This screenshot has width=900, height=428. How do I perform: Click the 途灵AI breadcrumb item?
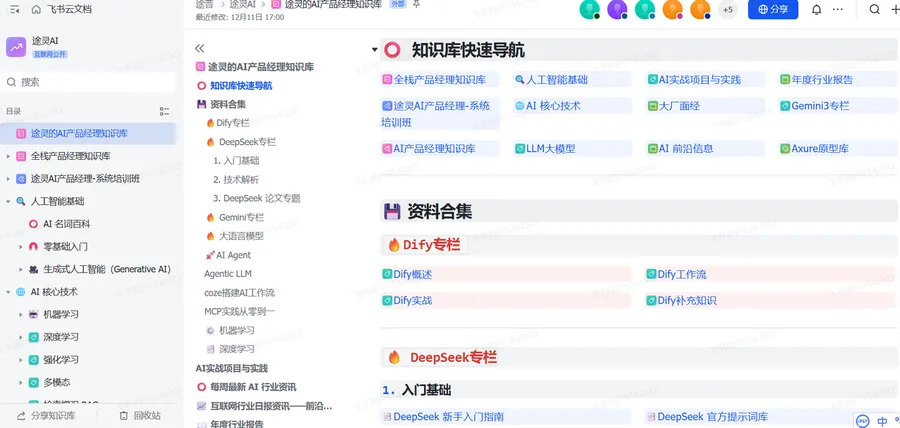pos(242,5)
